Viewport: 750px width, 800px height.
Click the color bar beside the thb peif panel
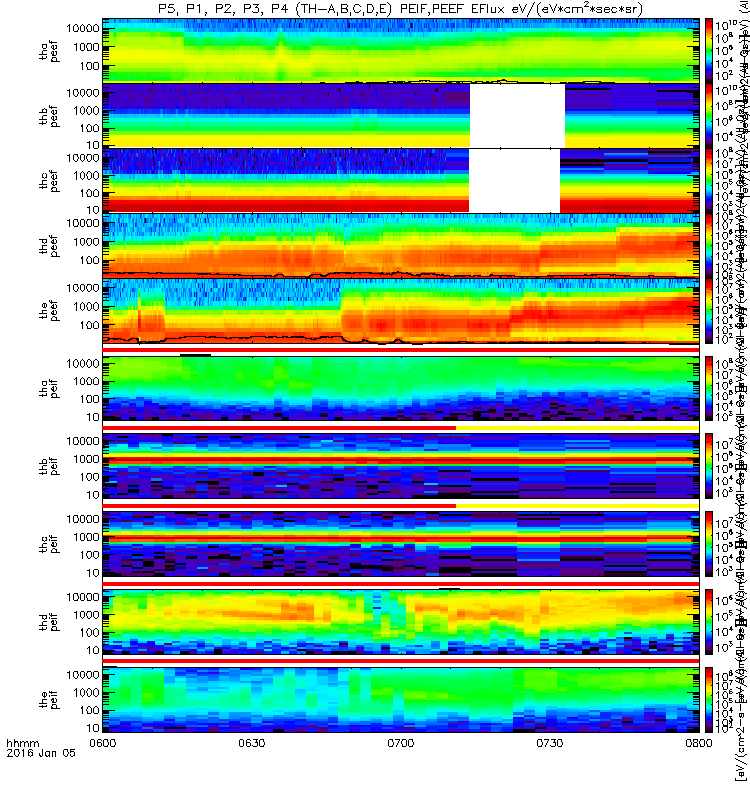pyautogui.click(x=709, y=466)
